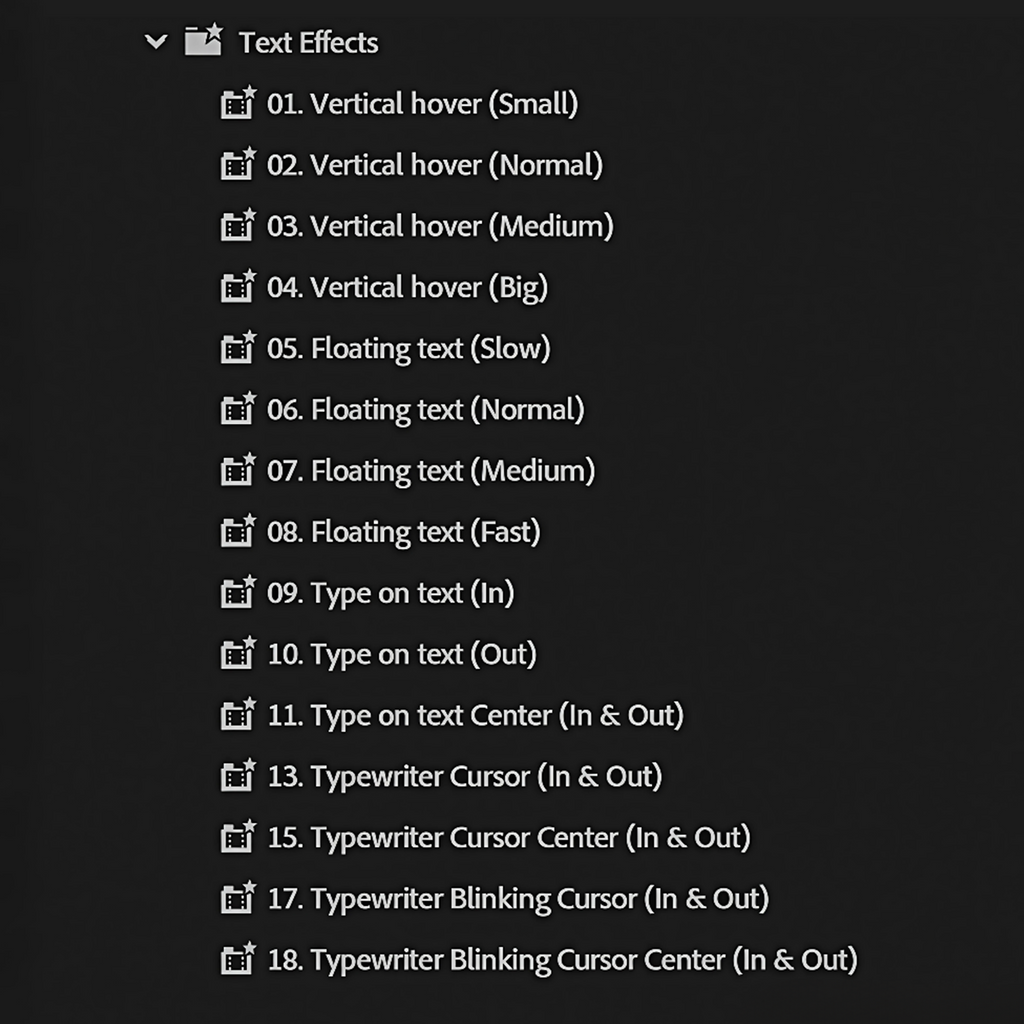
Task: Collapse the Text Effects folder chevron
Action: pyautogui.click(x=156, y=42)
